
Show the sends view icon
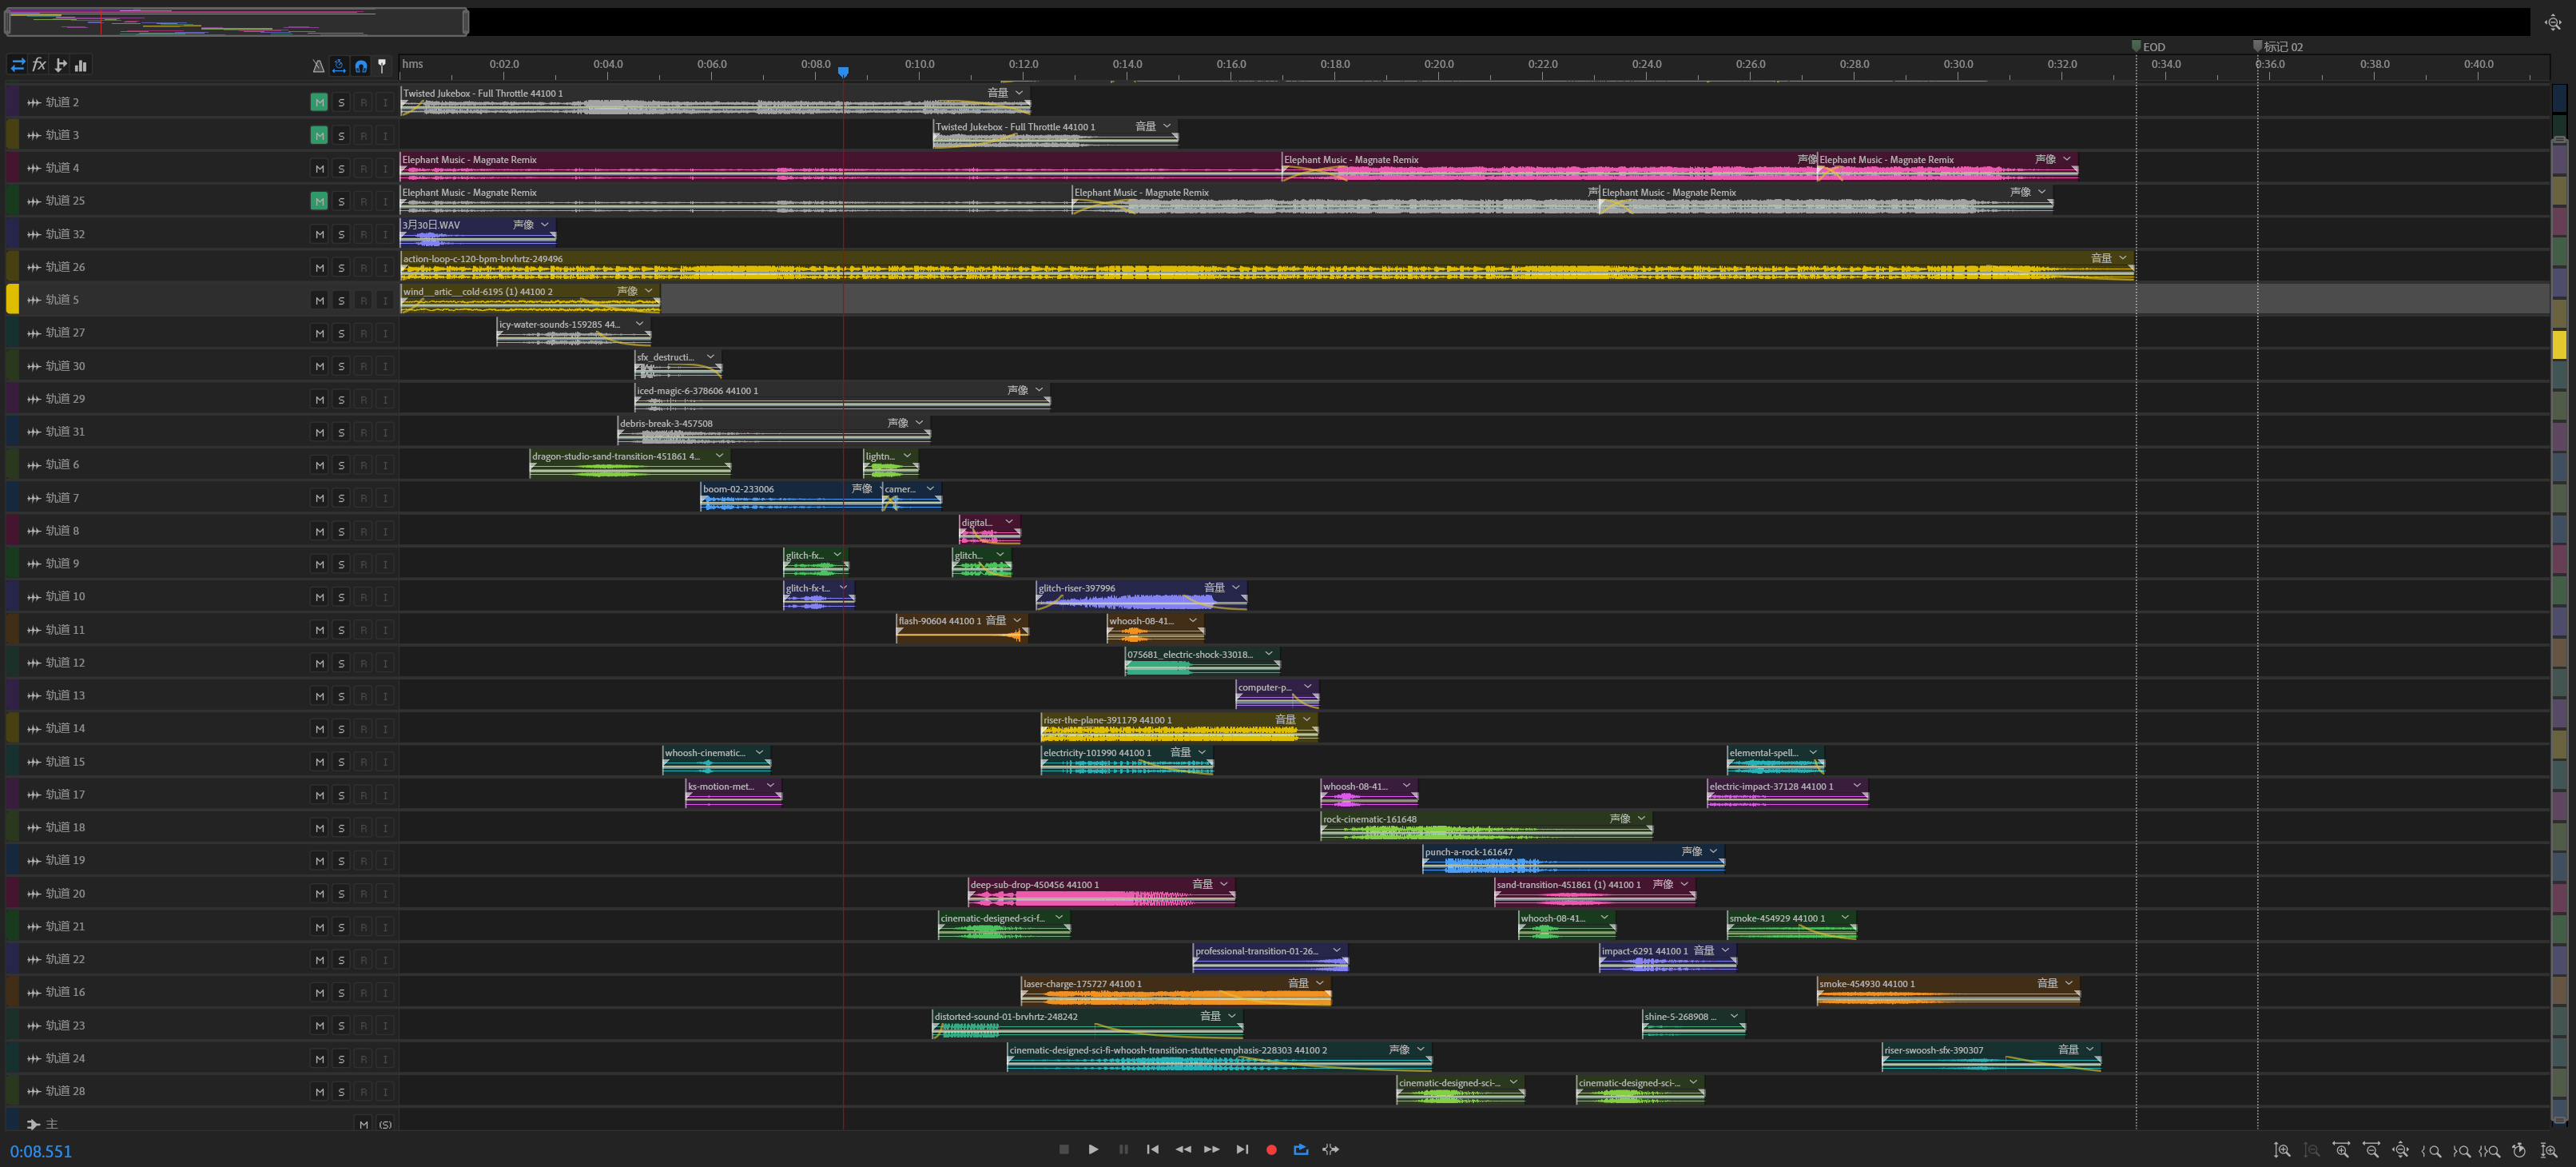[x=60, y=65]
